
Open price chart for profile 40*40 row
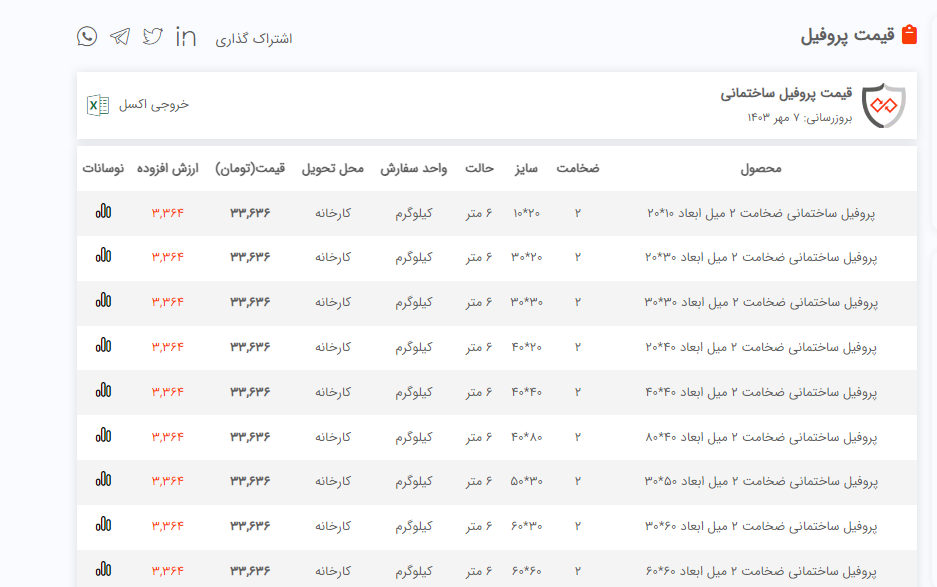pos(103,391)
